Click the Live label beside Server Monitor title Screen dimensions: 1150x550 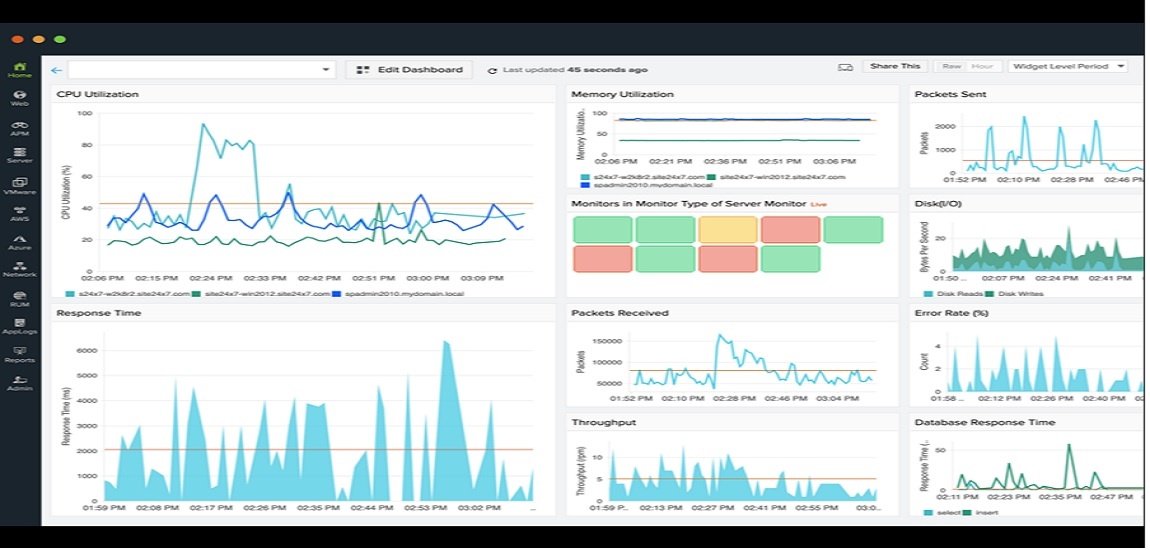click(x=818, y=204)
